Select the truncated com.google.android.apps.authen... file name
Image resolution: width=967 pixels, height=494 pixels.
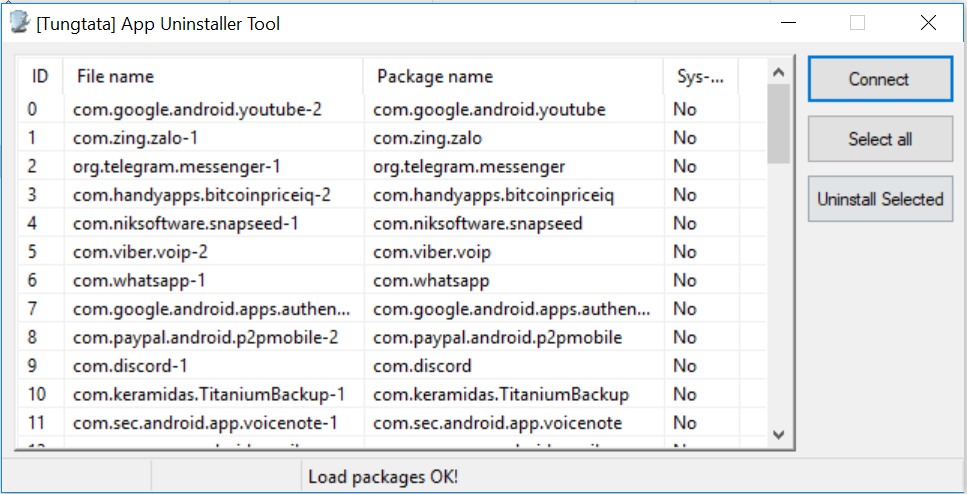pyautogui.click(x=212, y=309)
